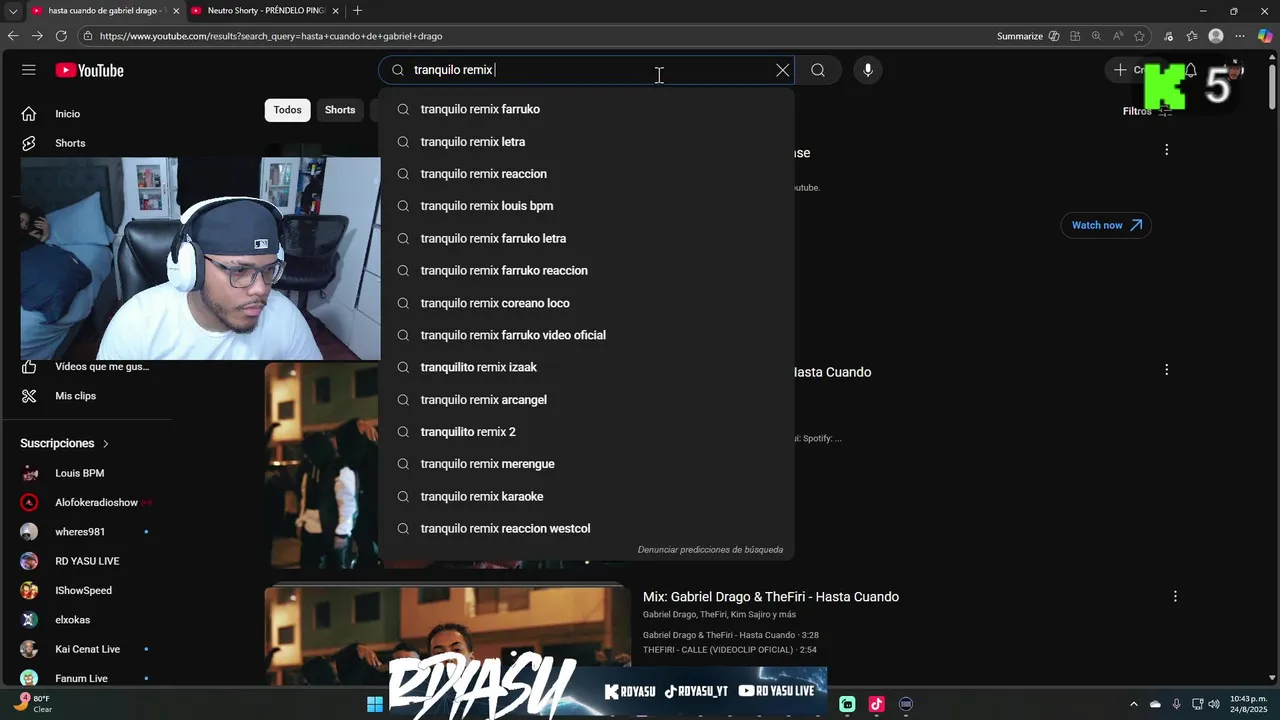Select suggestion 'tranquilo remix letra'
This screenshot has width=1280, height=720.
586,142
